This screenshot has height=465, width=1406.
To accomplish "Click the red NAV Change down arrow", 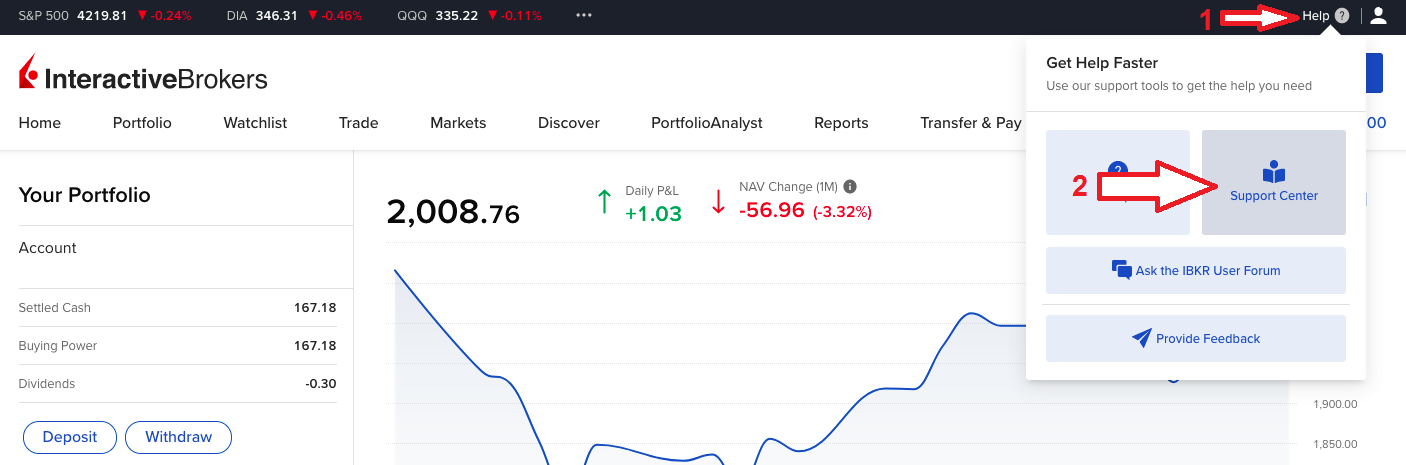I will (x=718, y=202).
